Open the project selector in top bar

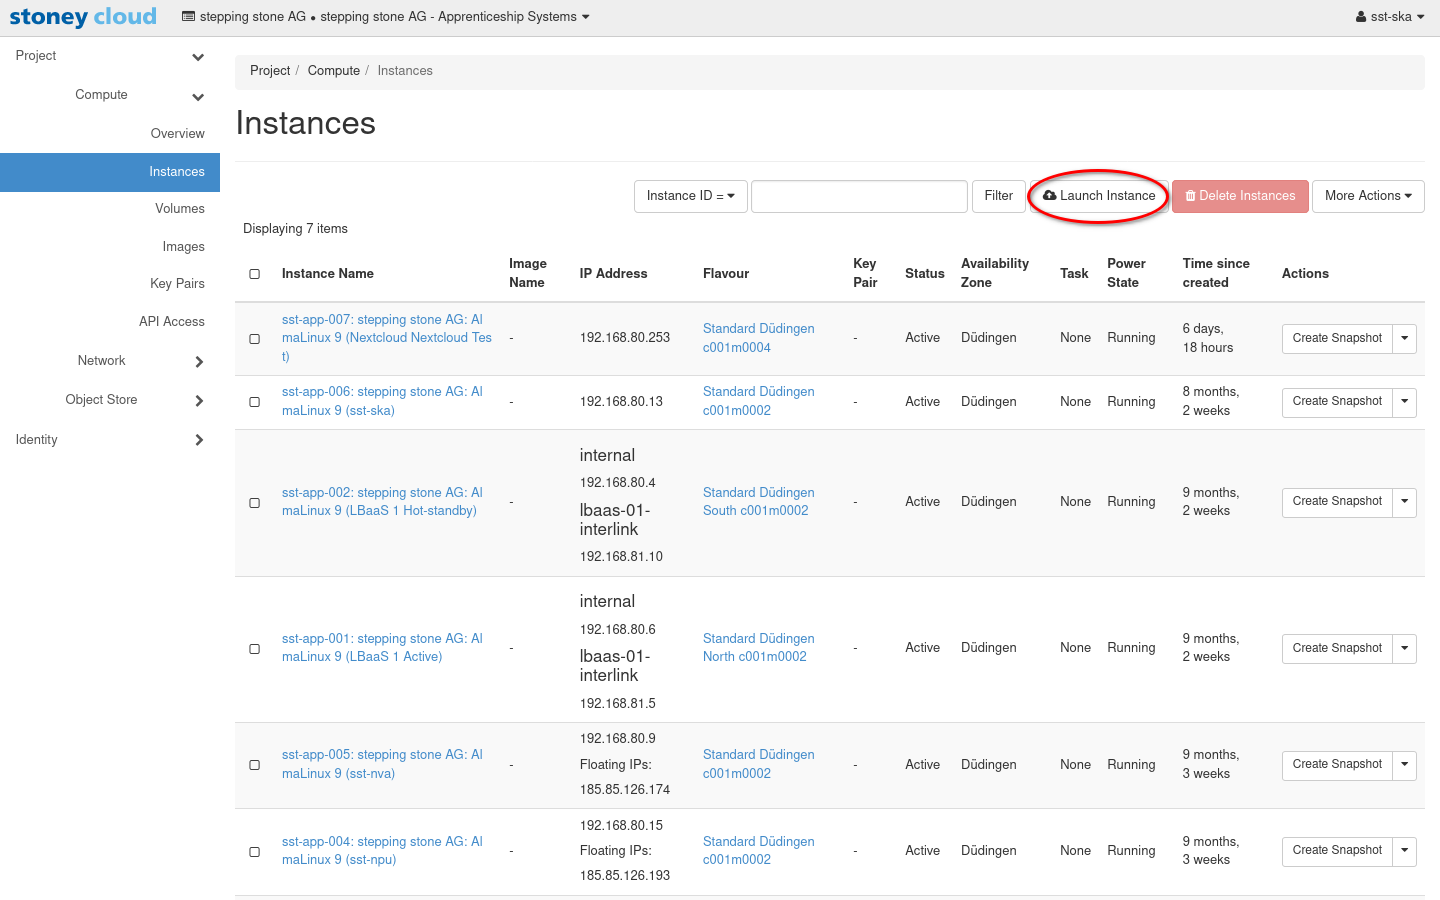(386, 17)
